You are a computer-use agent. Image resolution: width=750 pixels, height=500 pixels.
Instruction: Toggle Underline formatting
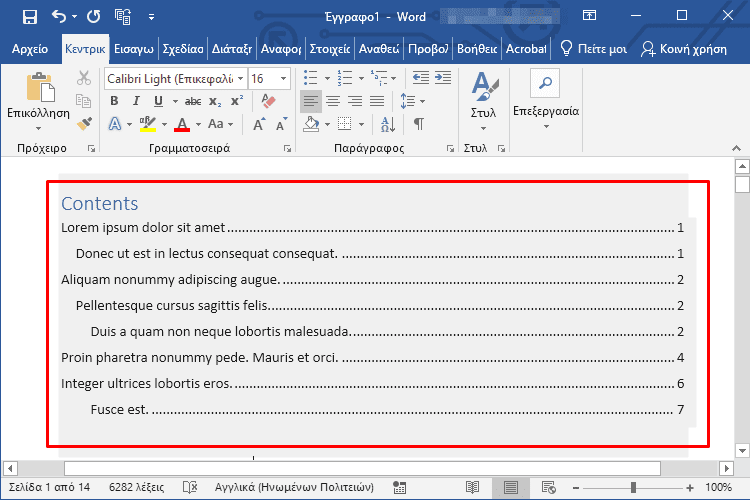(x=158, y=101)
